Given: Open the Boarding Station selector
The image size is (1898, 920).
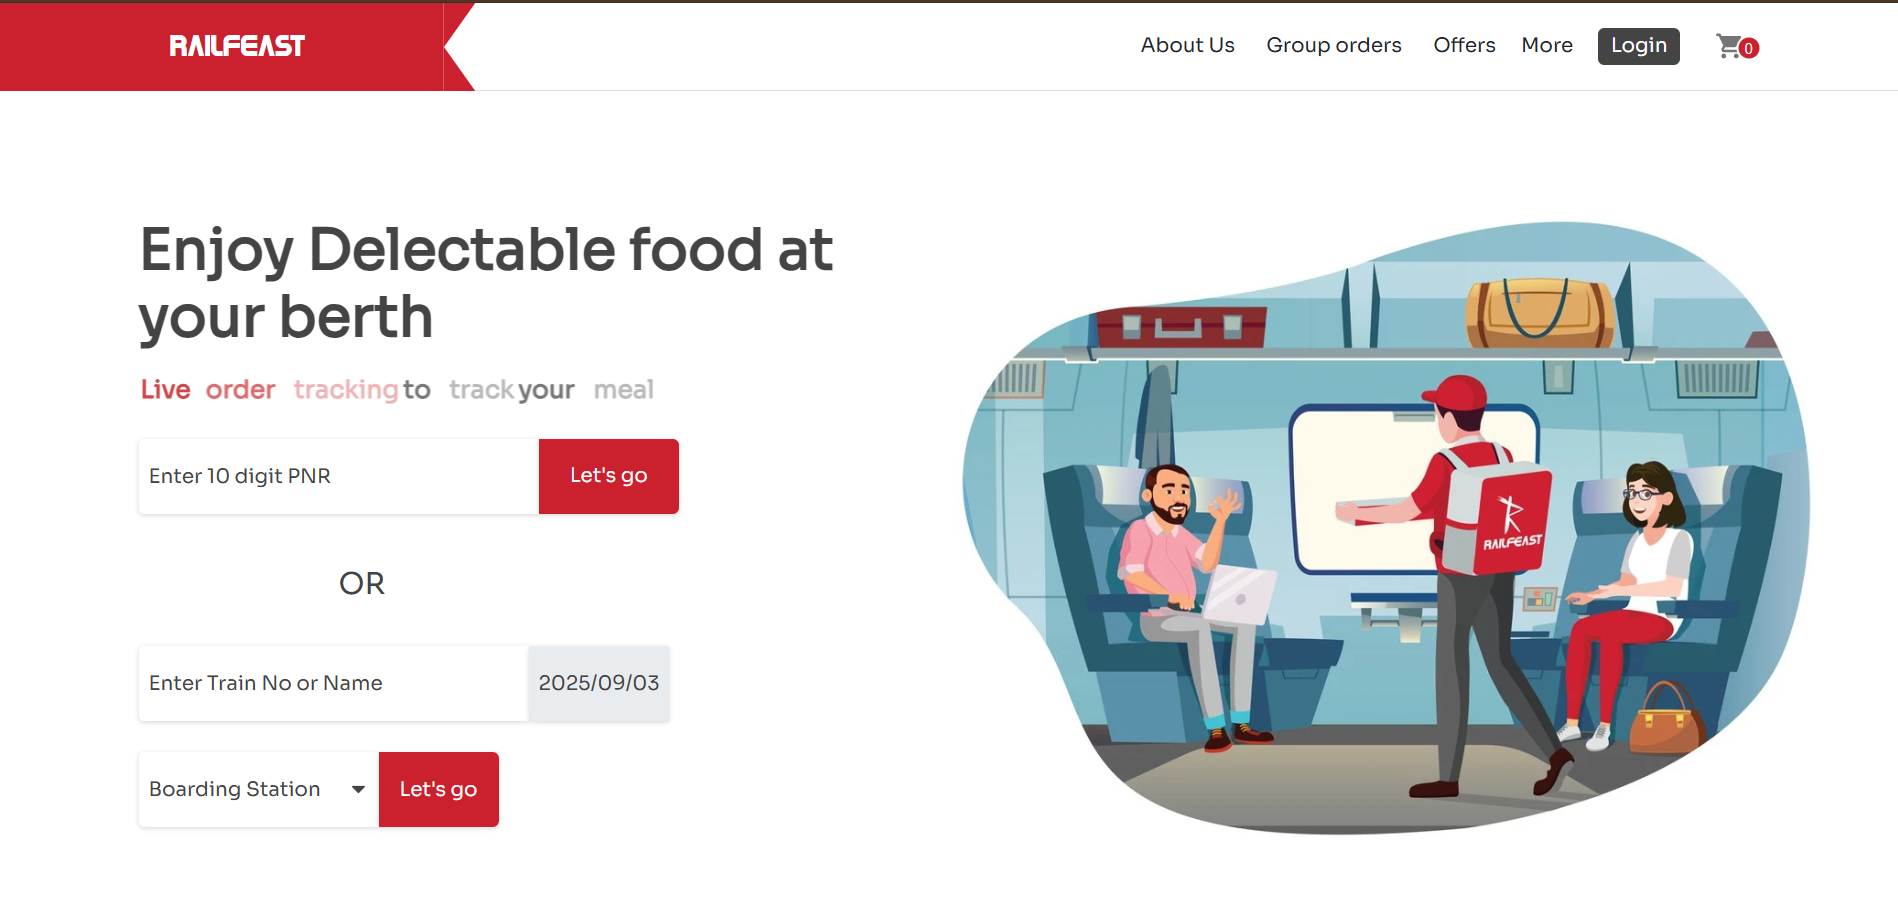Looking at the screenshot, I should pos(259,789).
